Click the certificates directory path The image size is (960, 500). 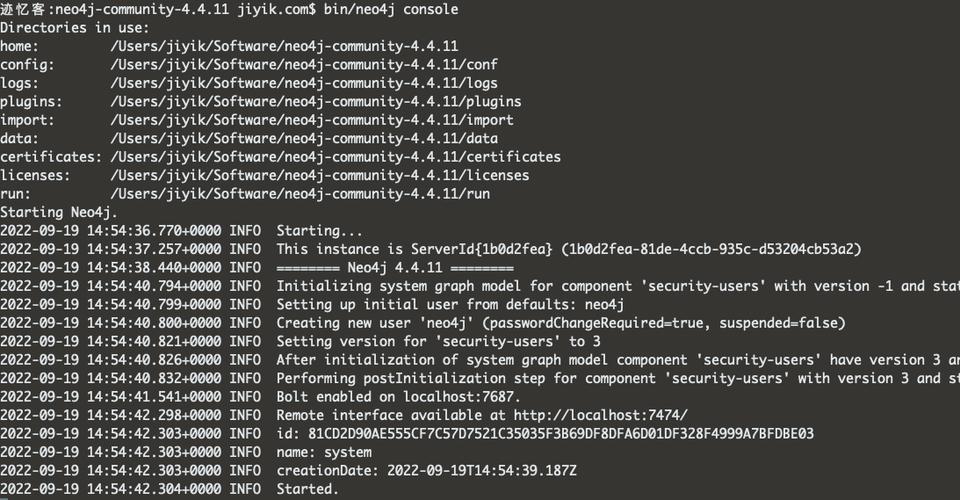[336, 157]
